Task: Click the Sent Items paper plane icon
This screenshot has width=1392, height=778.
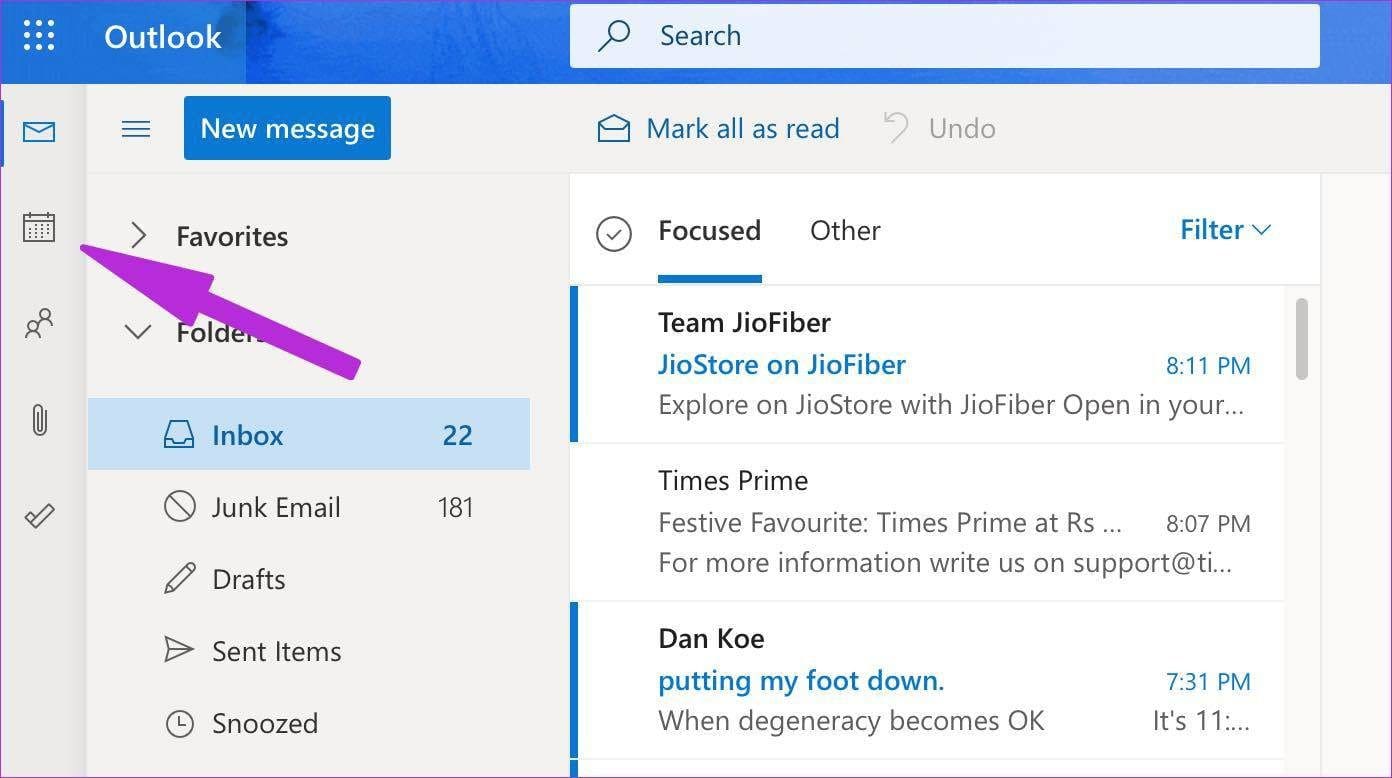Action: [x=180, y=651]
